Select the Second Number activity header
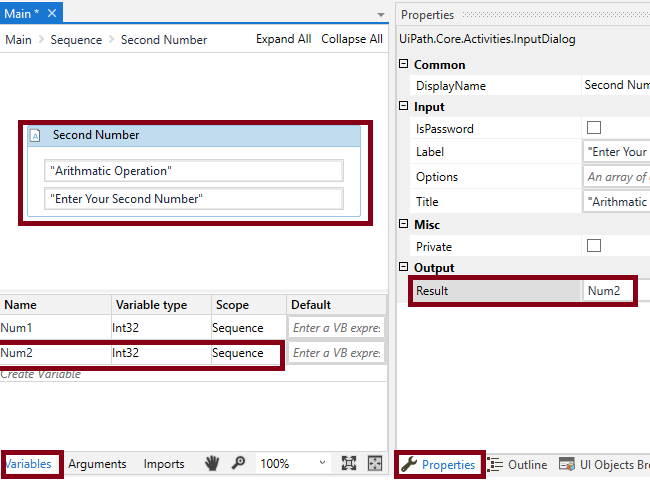This screenshot has height=483, width=650. 194,136
